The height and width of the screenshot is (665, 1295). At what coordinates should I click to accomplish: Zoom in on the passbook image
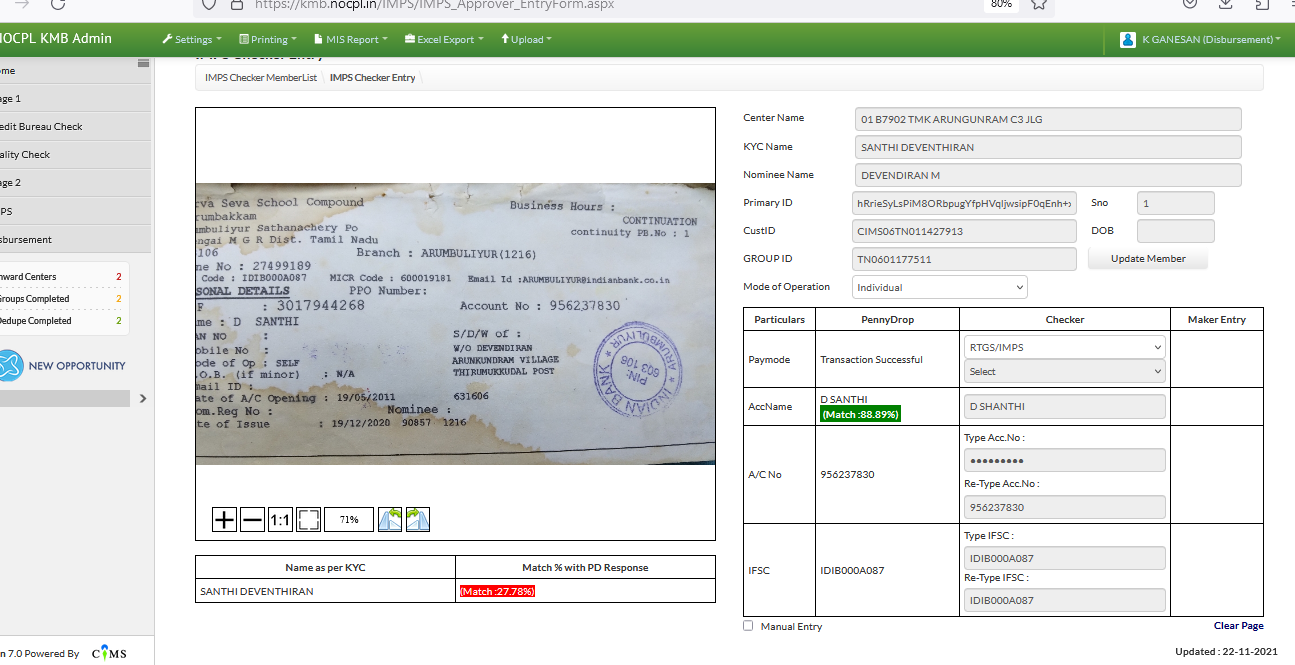point(225,519)
